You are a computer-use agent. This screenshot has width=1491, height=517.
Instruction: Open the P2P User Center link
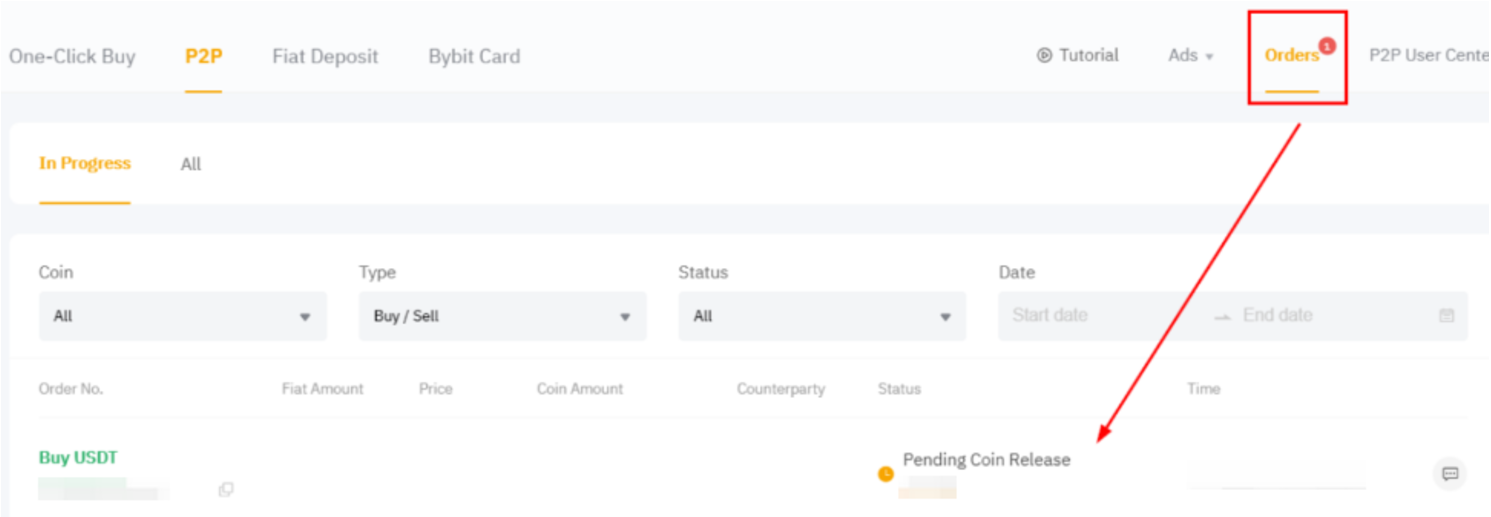pos(1428,56)
